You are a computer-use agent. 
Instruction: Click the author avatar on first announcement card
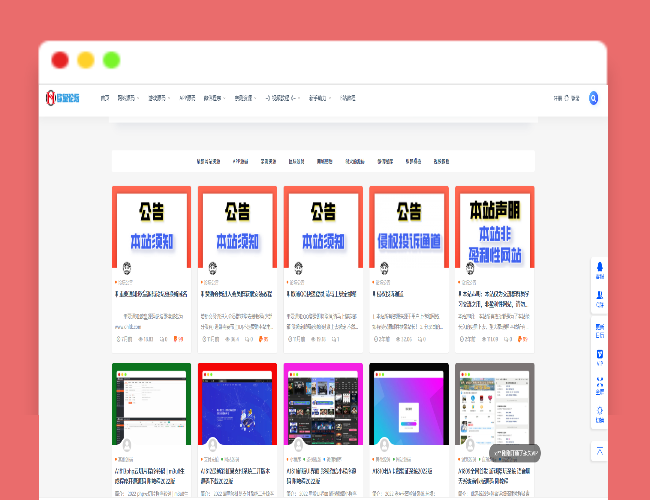(127, 269)
